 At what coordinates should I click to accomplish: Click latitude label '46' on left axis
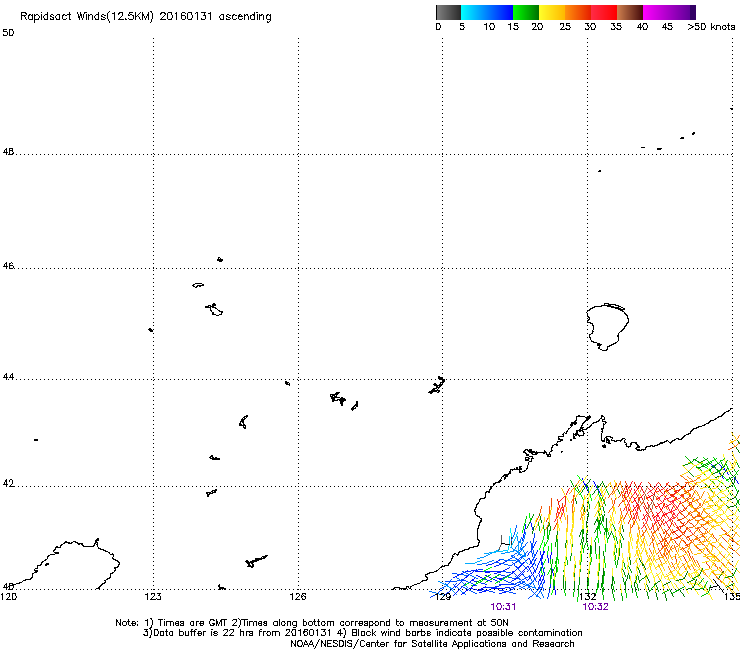pyautogui.click(x=8, y=266)
